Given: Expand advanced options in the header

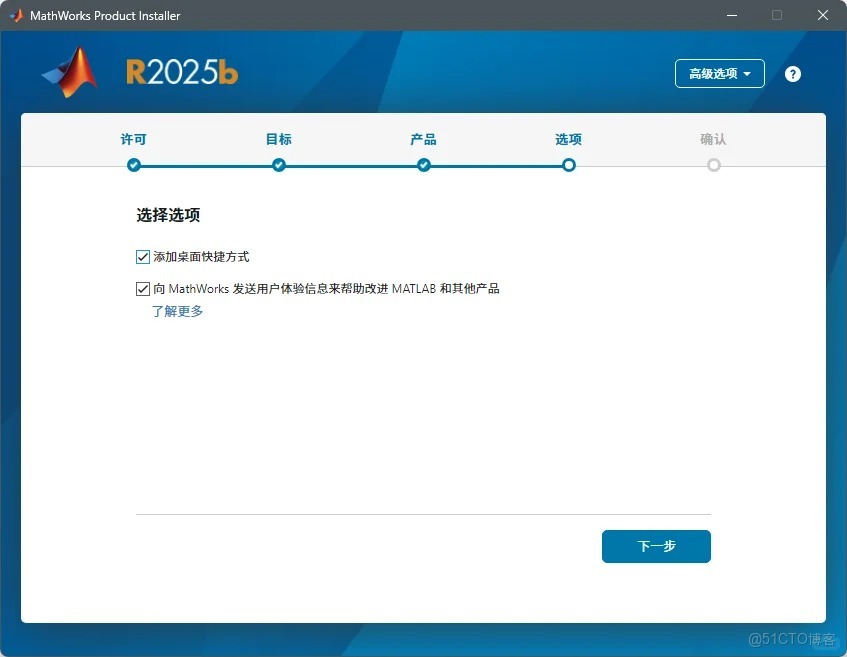Looking at the screenshot, I should [x=719, y=73].
